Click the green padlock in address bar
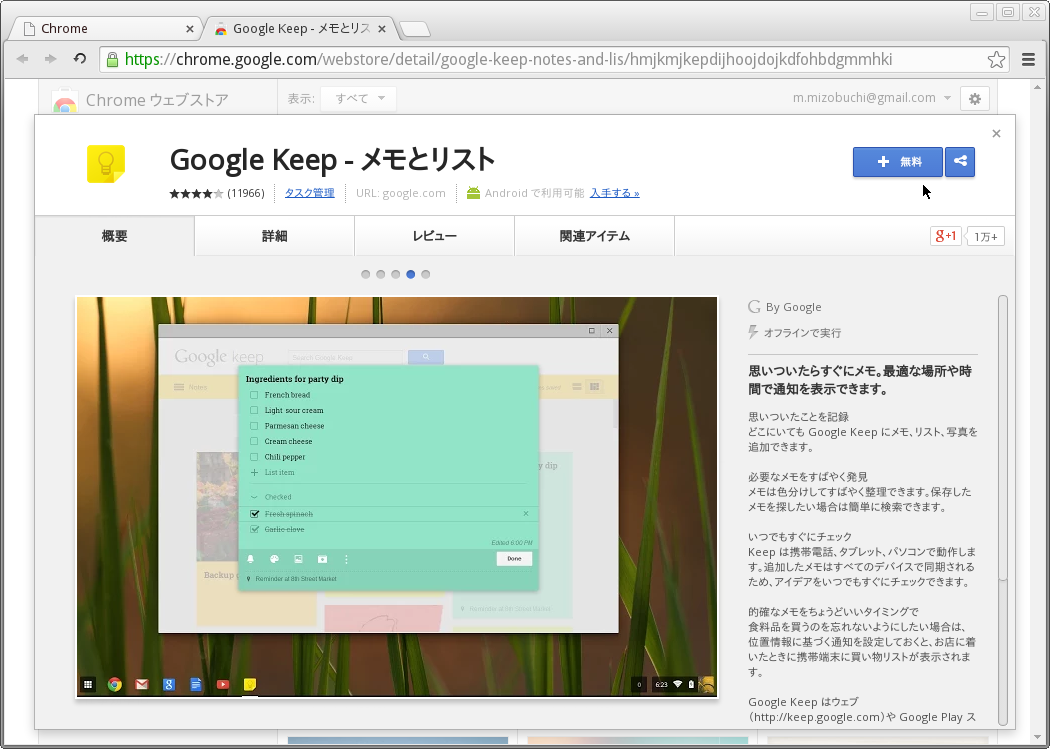The width and height of the screenshot is (1050, 749). pos(112,60)
